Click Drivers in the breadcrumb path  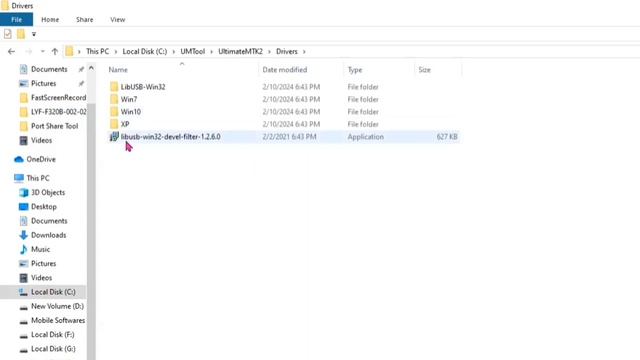click(287, 51)
